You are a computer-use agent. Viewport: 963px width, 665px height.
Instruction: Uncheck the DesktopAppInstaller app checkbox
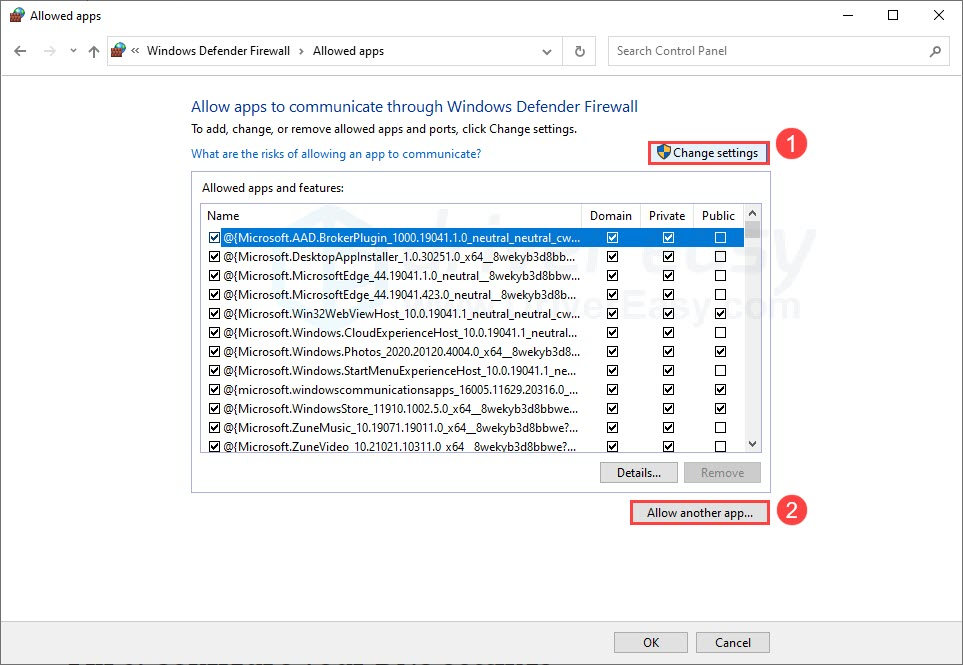tap(214, 257)
